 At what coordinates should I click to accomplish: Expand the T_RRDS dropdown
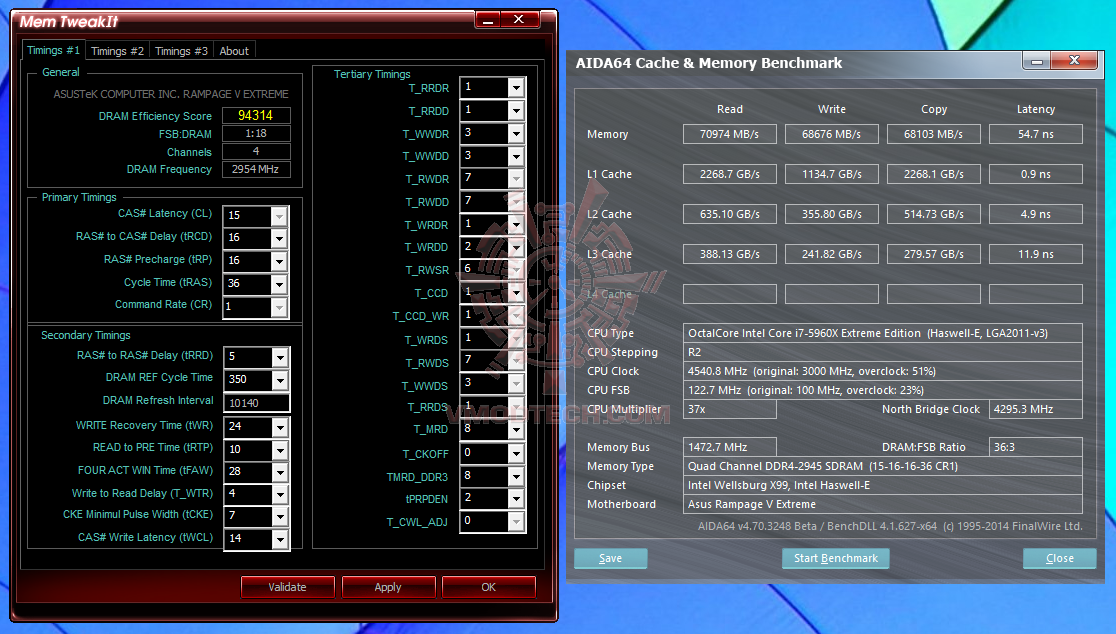517,406
